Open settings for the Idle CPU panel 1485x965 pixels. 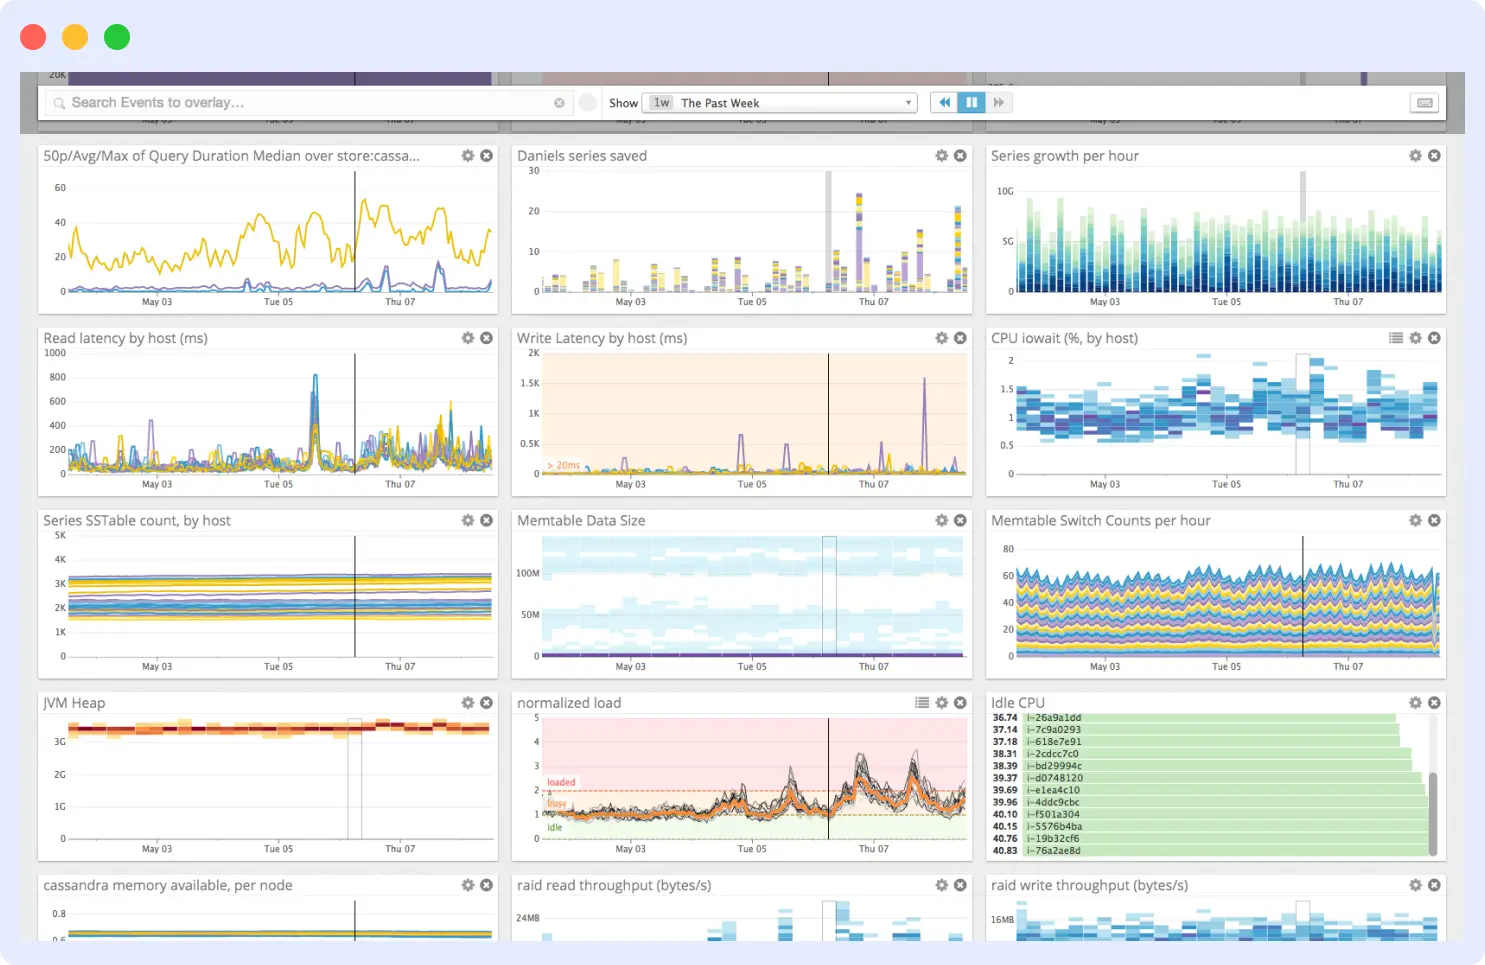(1414, 703)
